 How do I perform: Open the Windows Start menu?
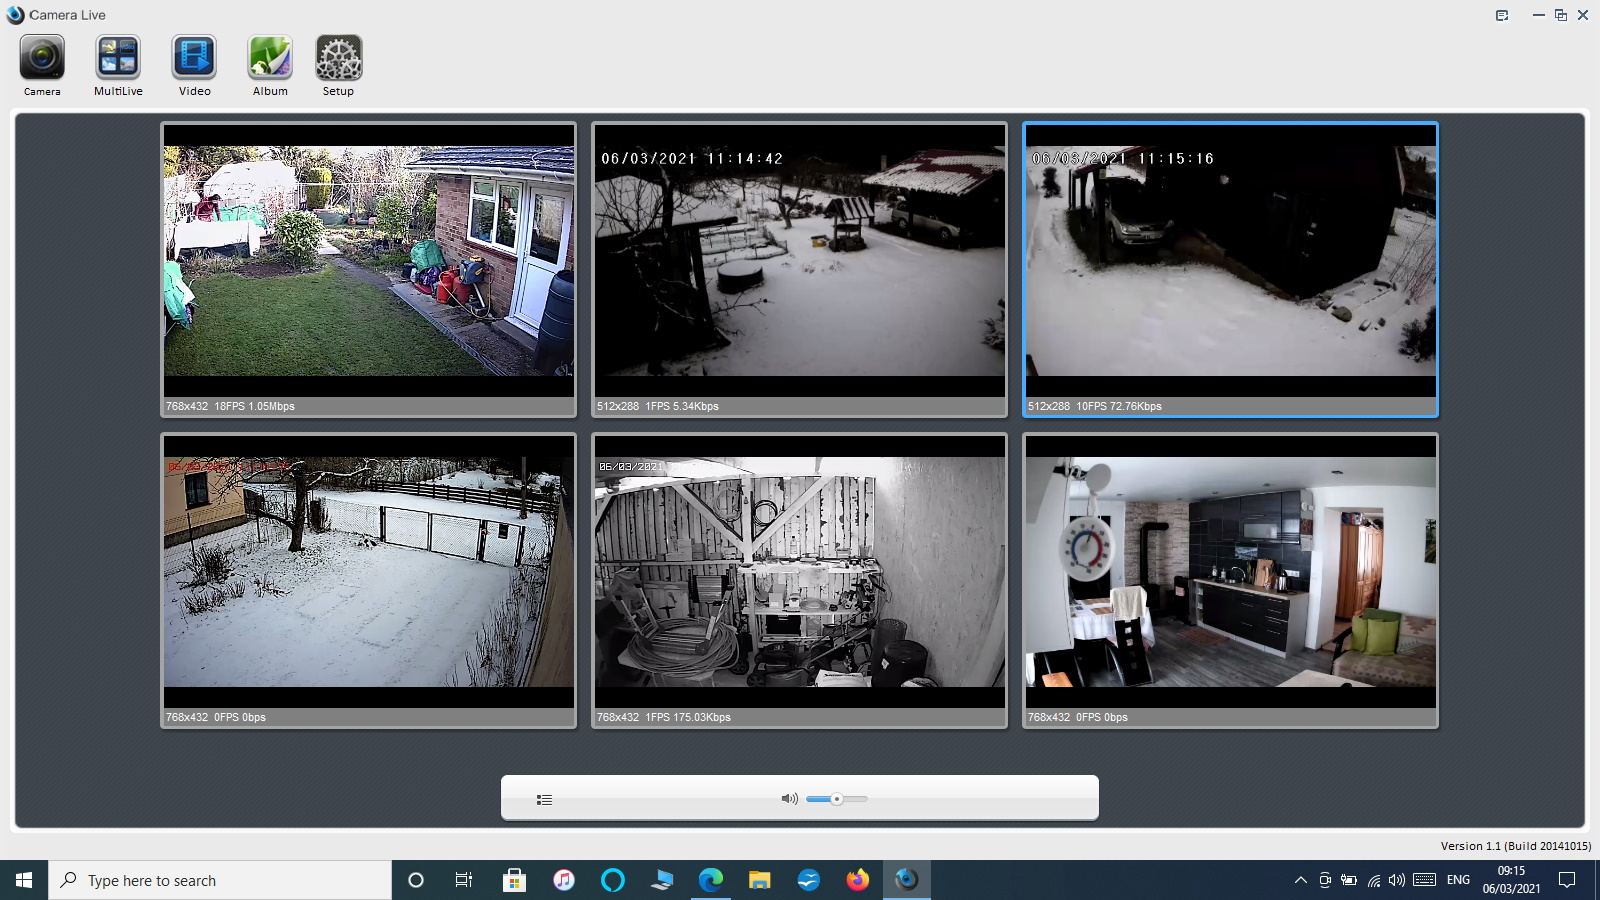click(x=24, y=880)
